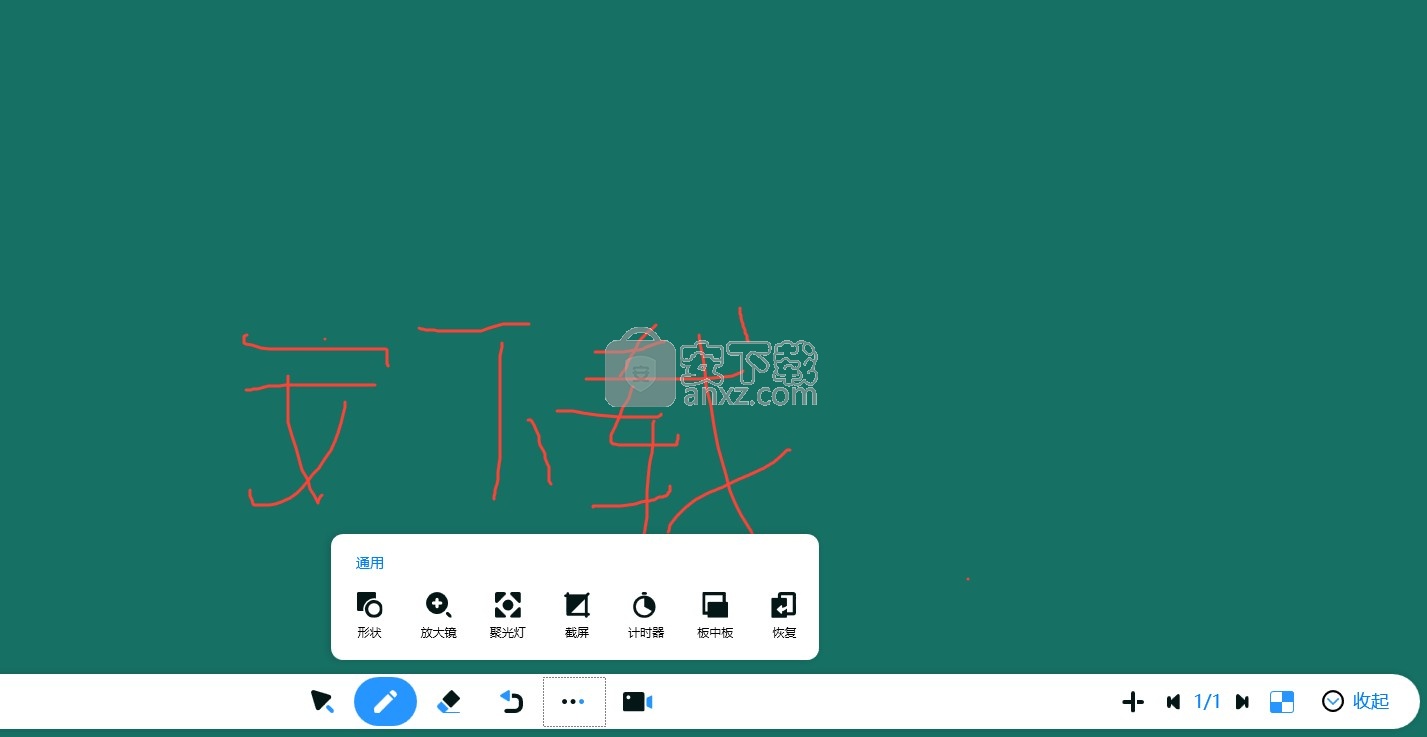Toggle the more tools button
Viewport: 1427px width, 737px height.
click(x=574, y=702)
